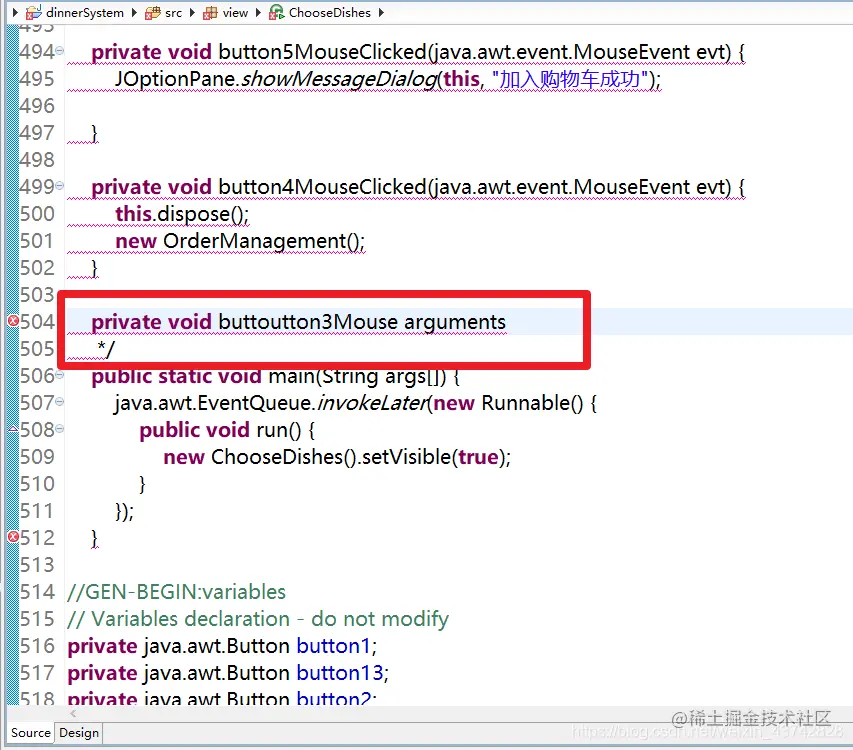Click on new OrderManagement() statement
853x750 pixels.
click(x=240, y=241)
